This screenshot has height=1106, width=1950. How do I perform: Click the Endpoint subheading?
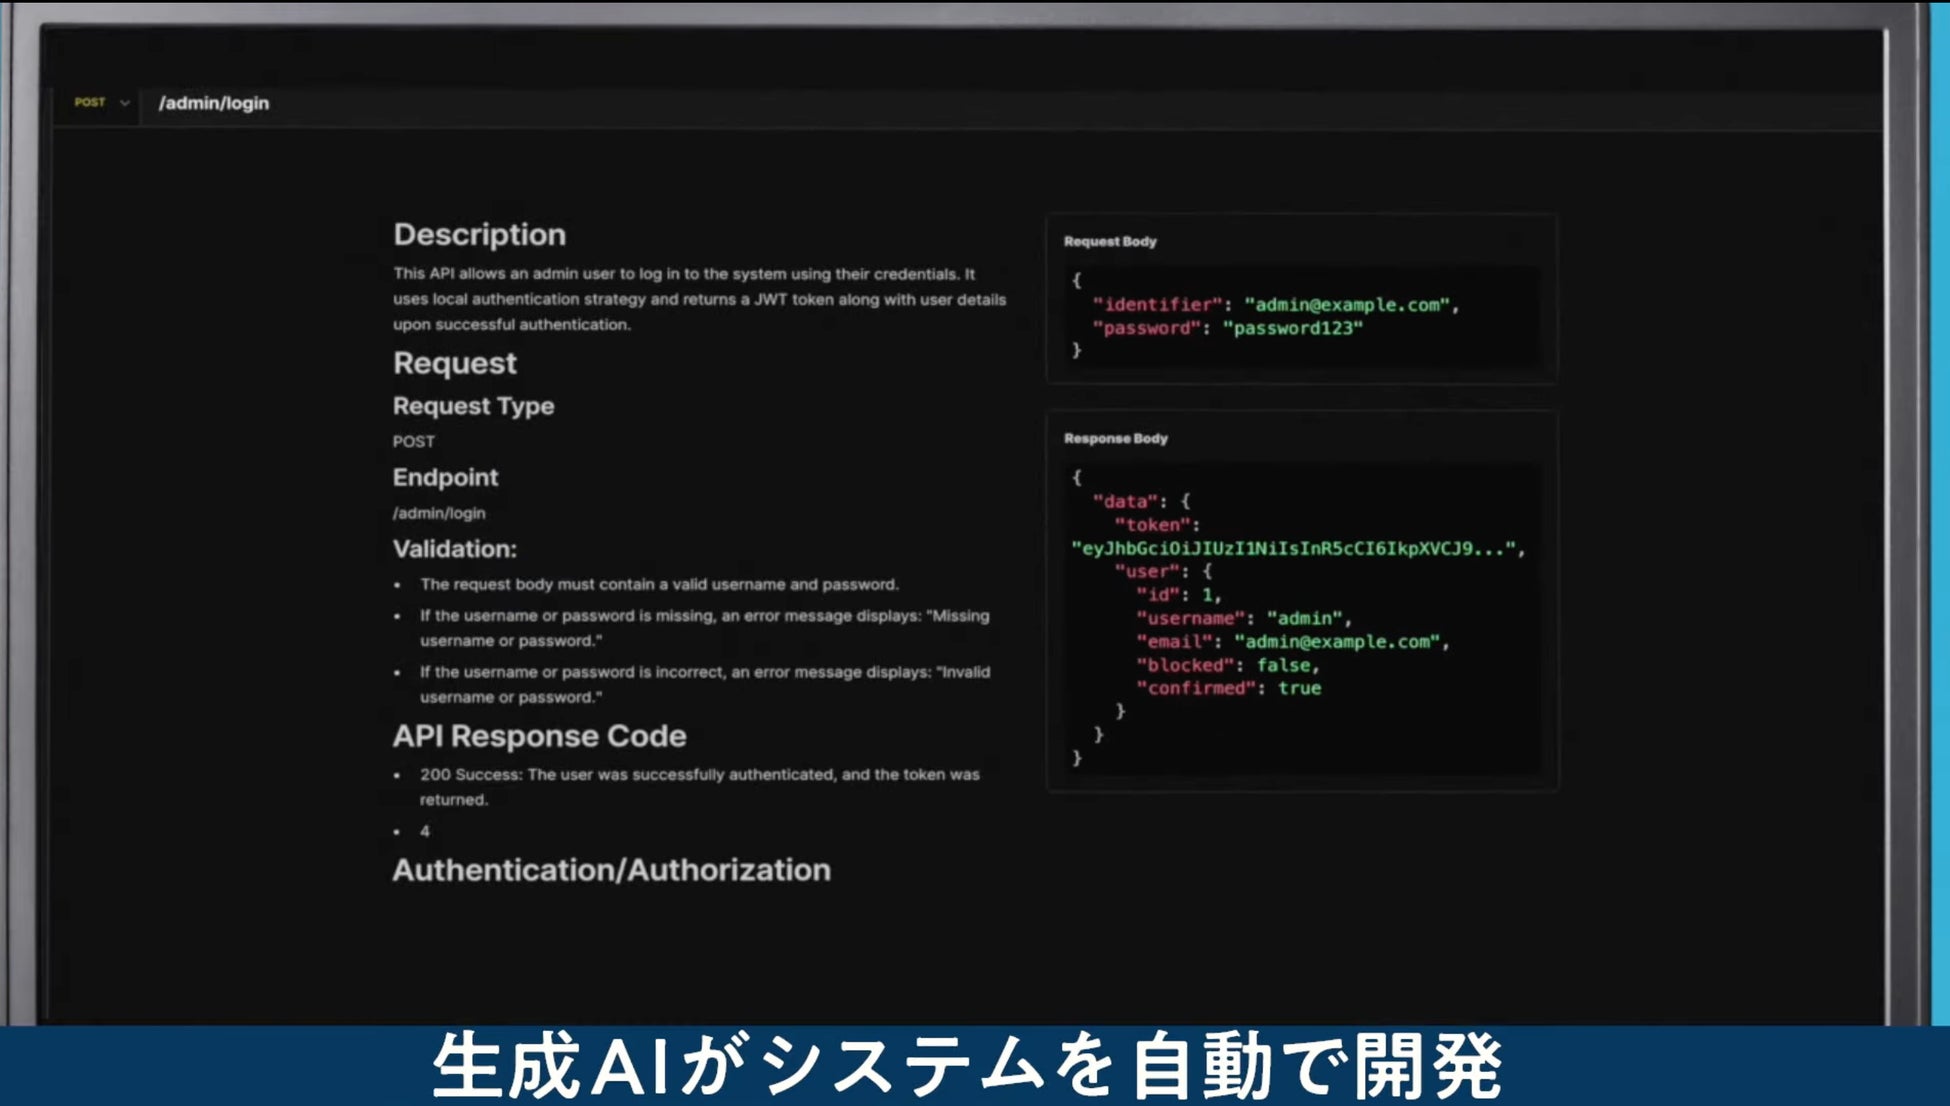point(445,477)
